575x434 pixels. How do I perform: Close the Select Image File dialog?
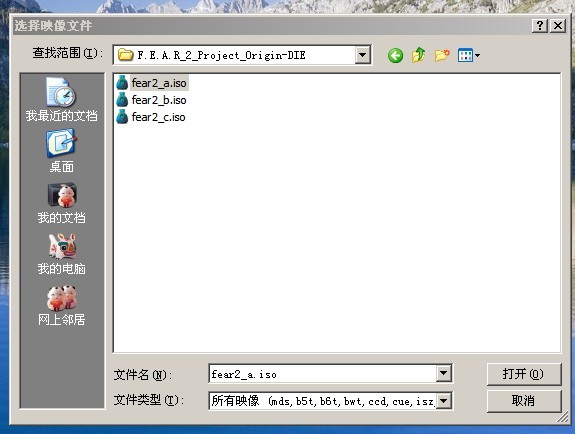(x=558, y=26)
